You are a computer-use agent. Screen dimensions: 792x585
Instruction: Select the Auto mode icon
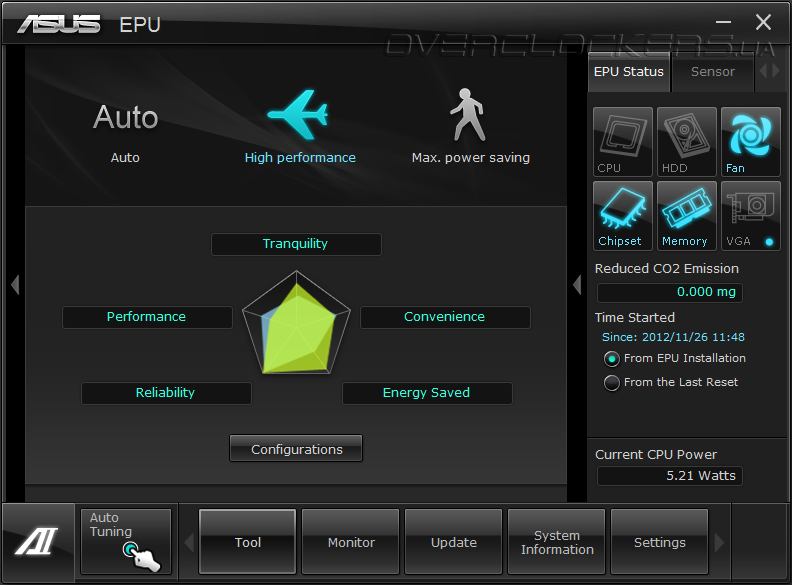125,117
